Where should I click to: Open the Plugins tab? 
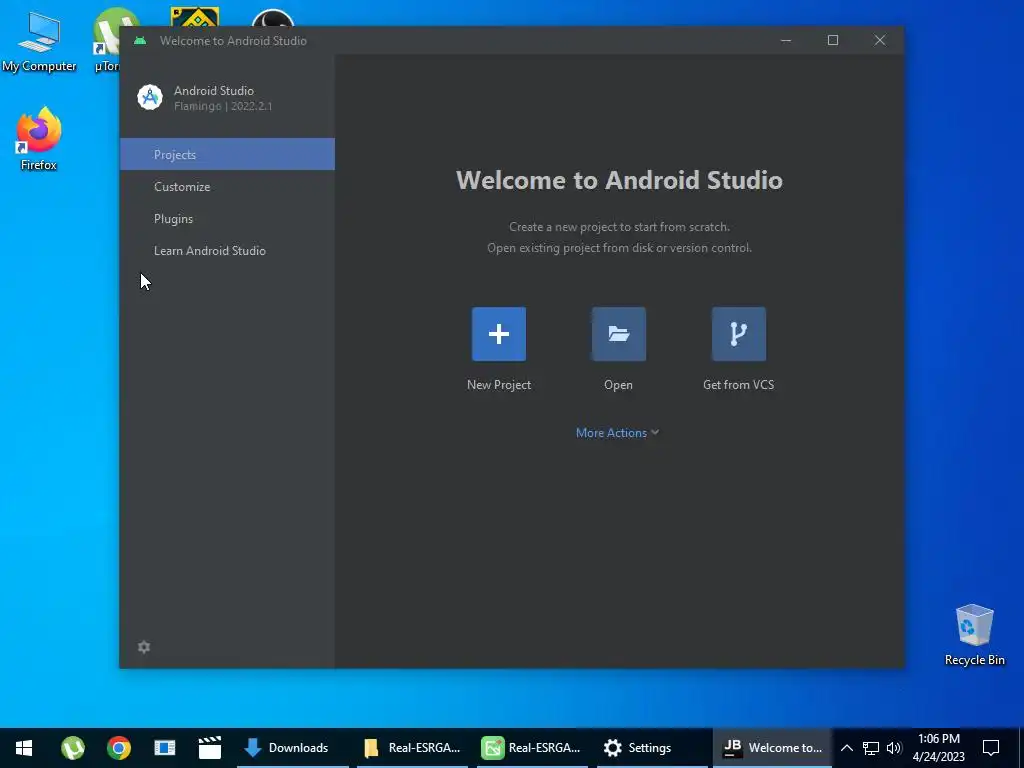(x=227, y=218)
